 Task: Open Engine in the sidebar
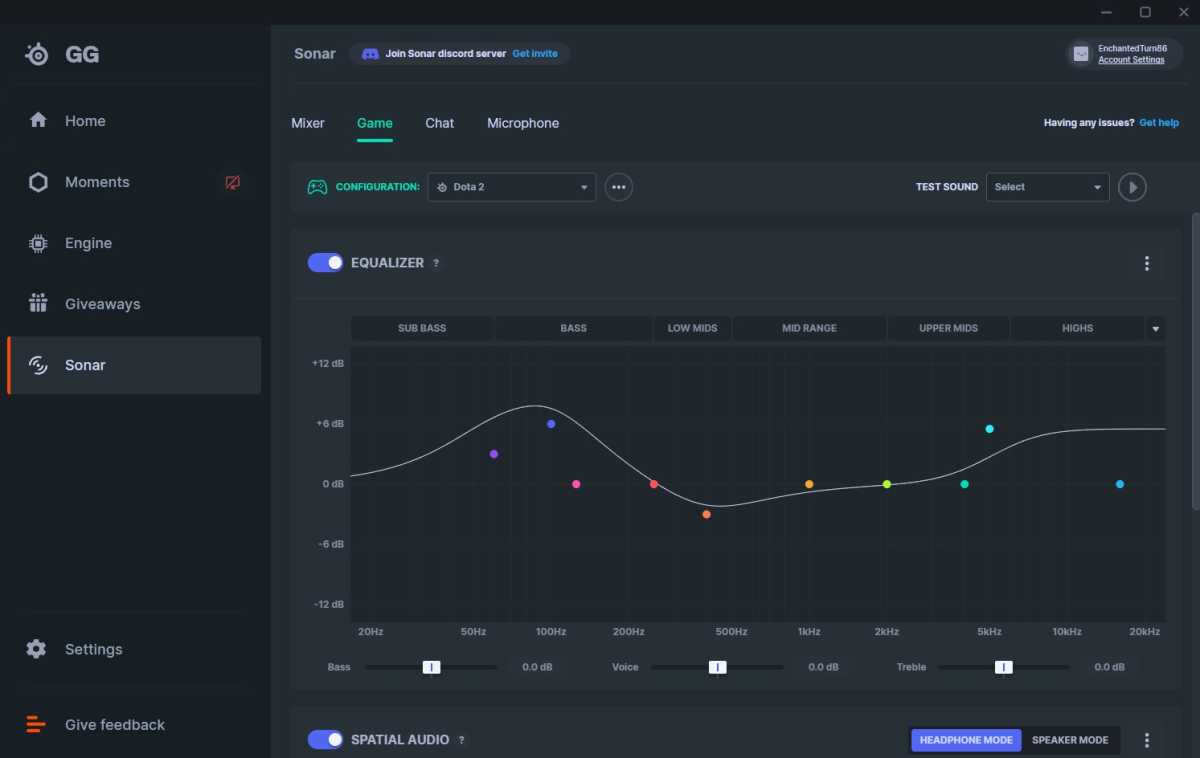(134, 243)
